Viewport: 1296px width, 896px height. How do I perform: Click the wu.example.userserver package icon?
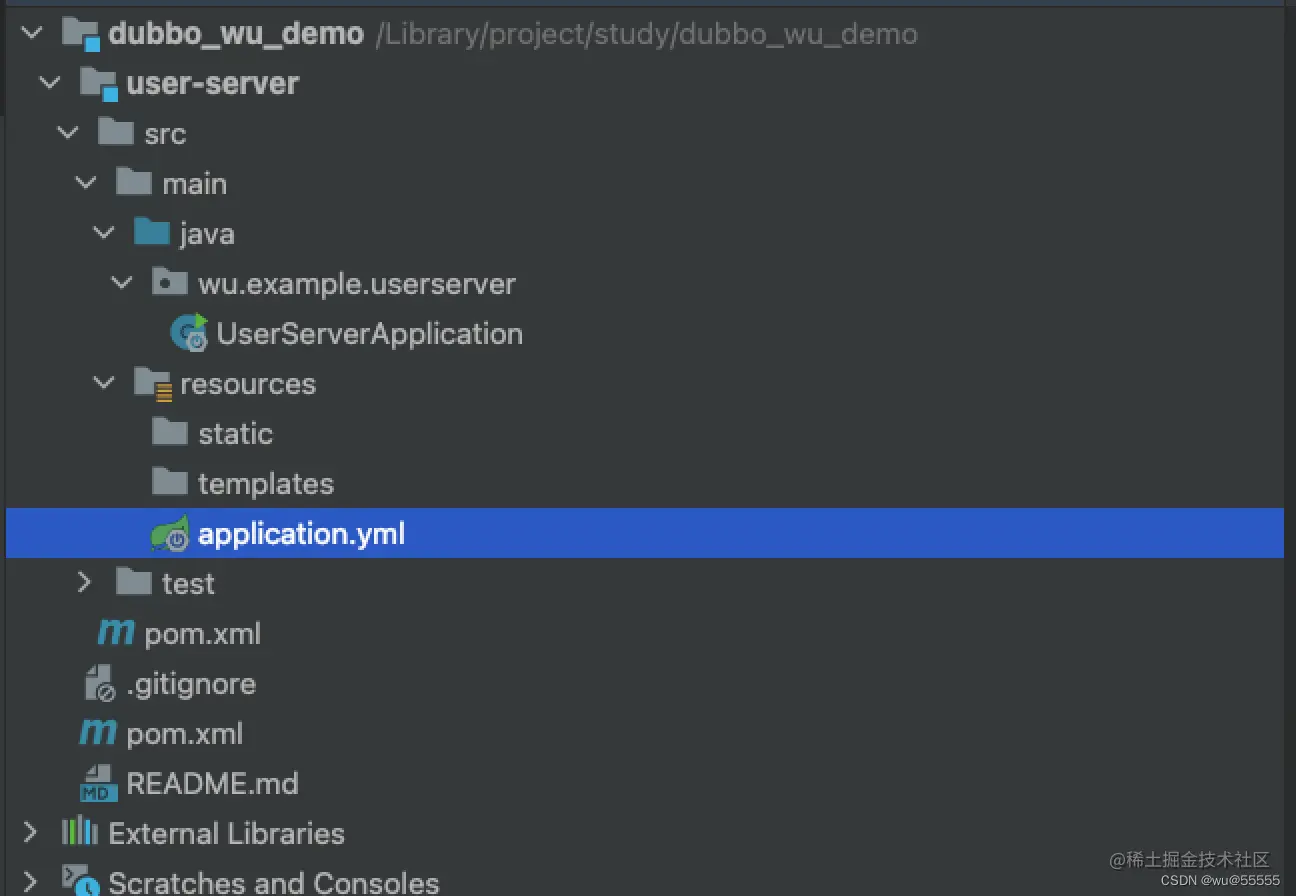click(170, 283)
